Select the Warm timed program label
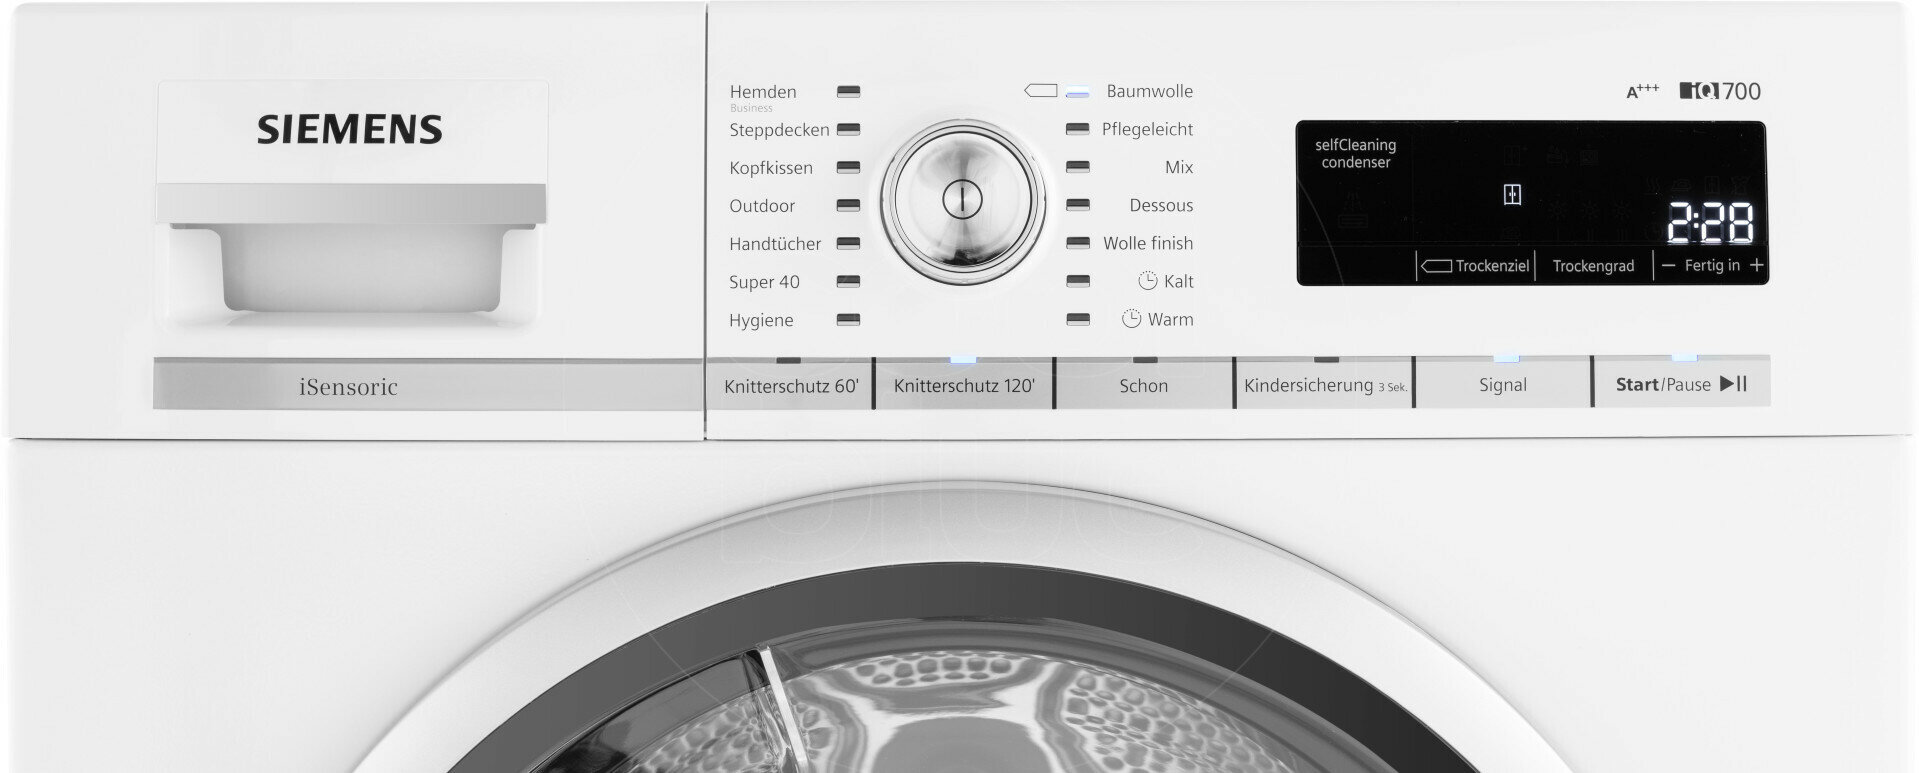 click(1170, 319)
